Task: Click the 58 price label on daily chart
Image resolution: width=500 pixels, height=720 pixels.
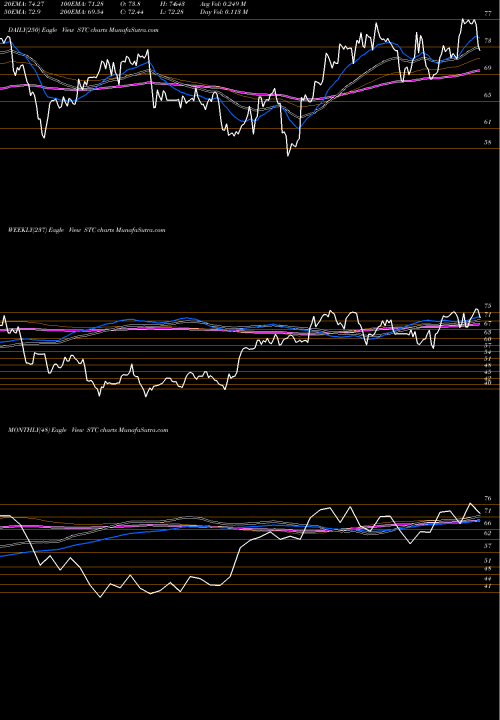Action: pyautogui.click(x=488, y=142)
